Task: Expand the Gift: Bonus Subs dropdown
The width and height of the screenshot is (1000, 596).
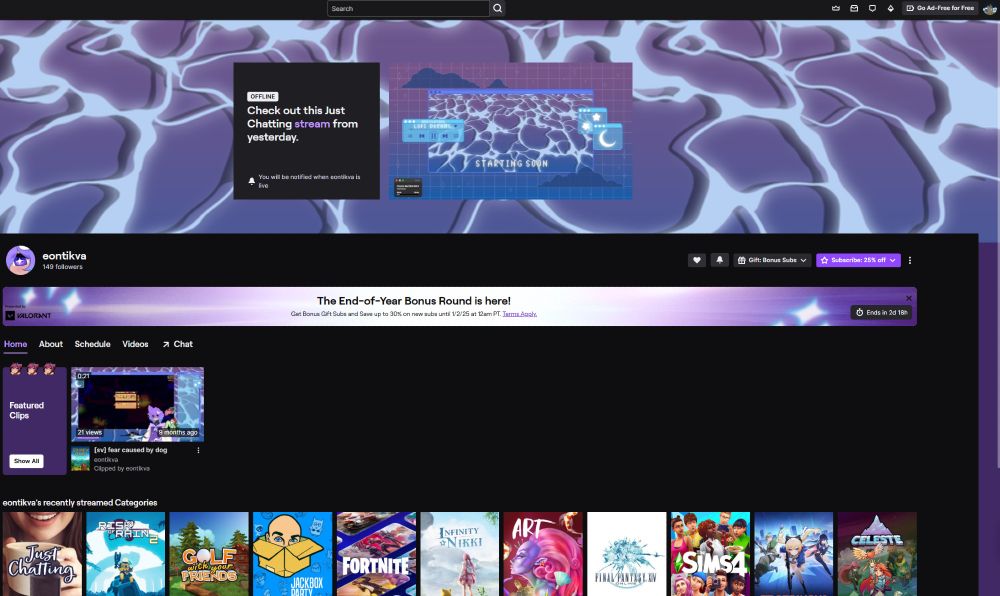Action: (772, 260)
